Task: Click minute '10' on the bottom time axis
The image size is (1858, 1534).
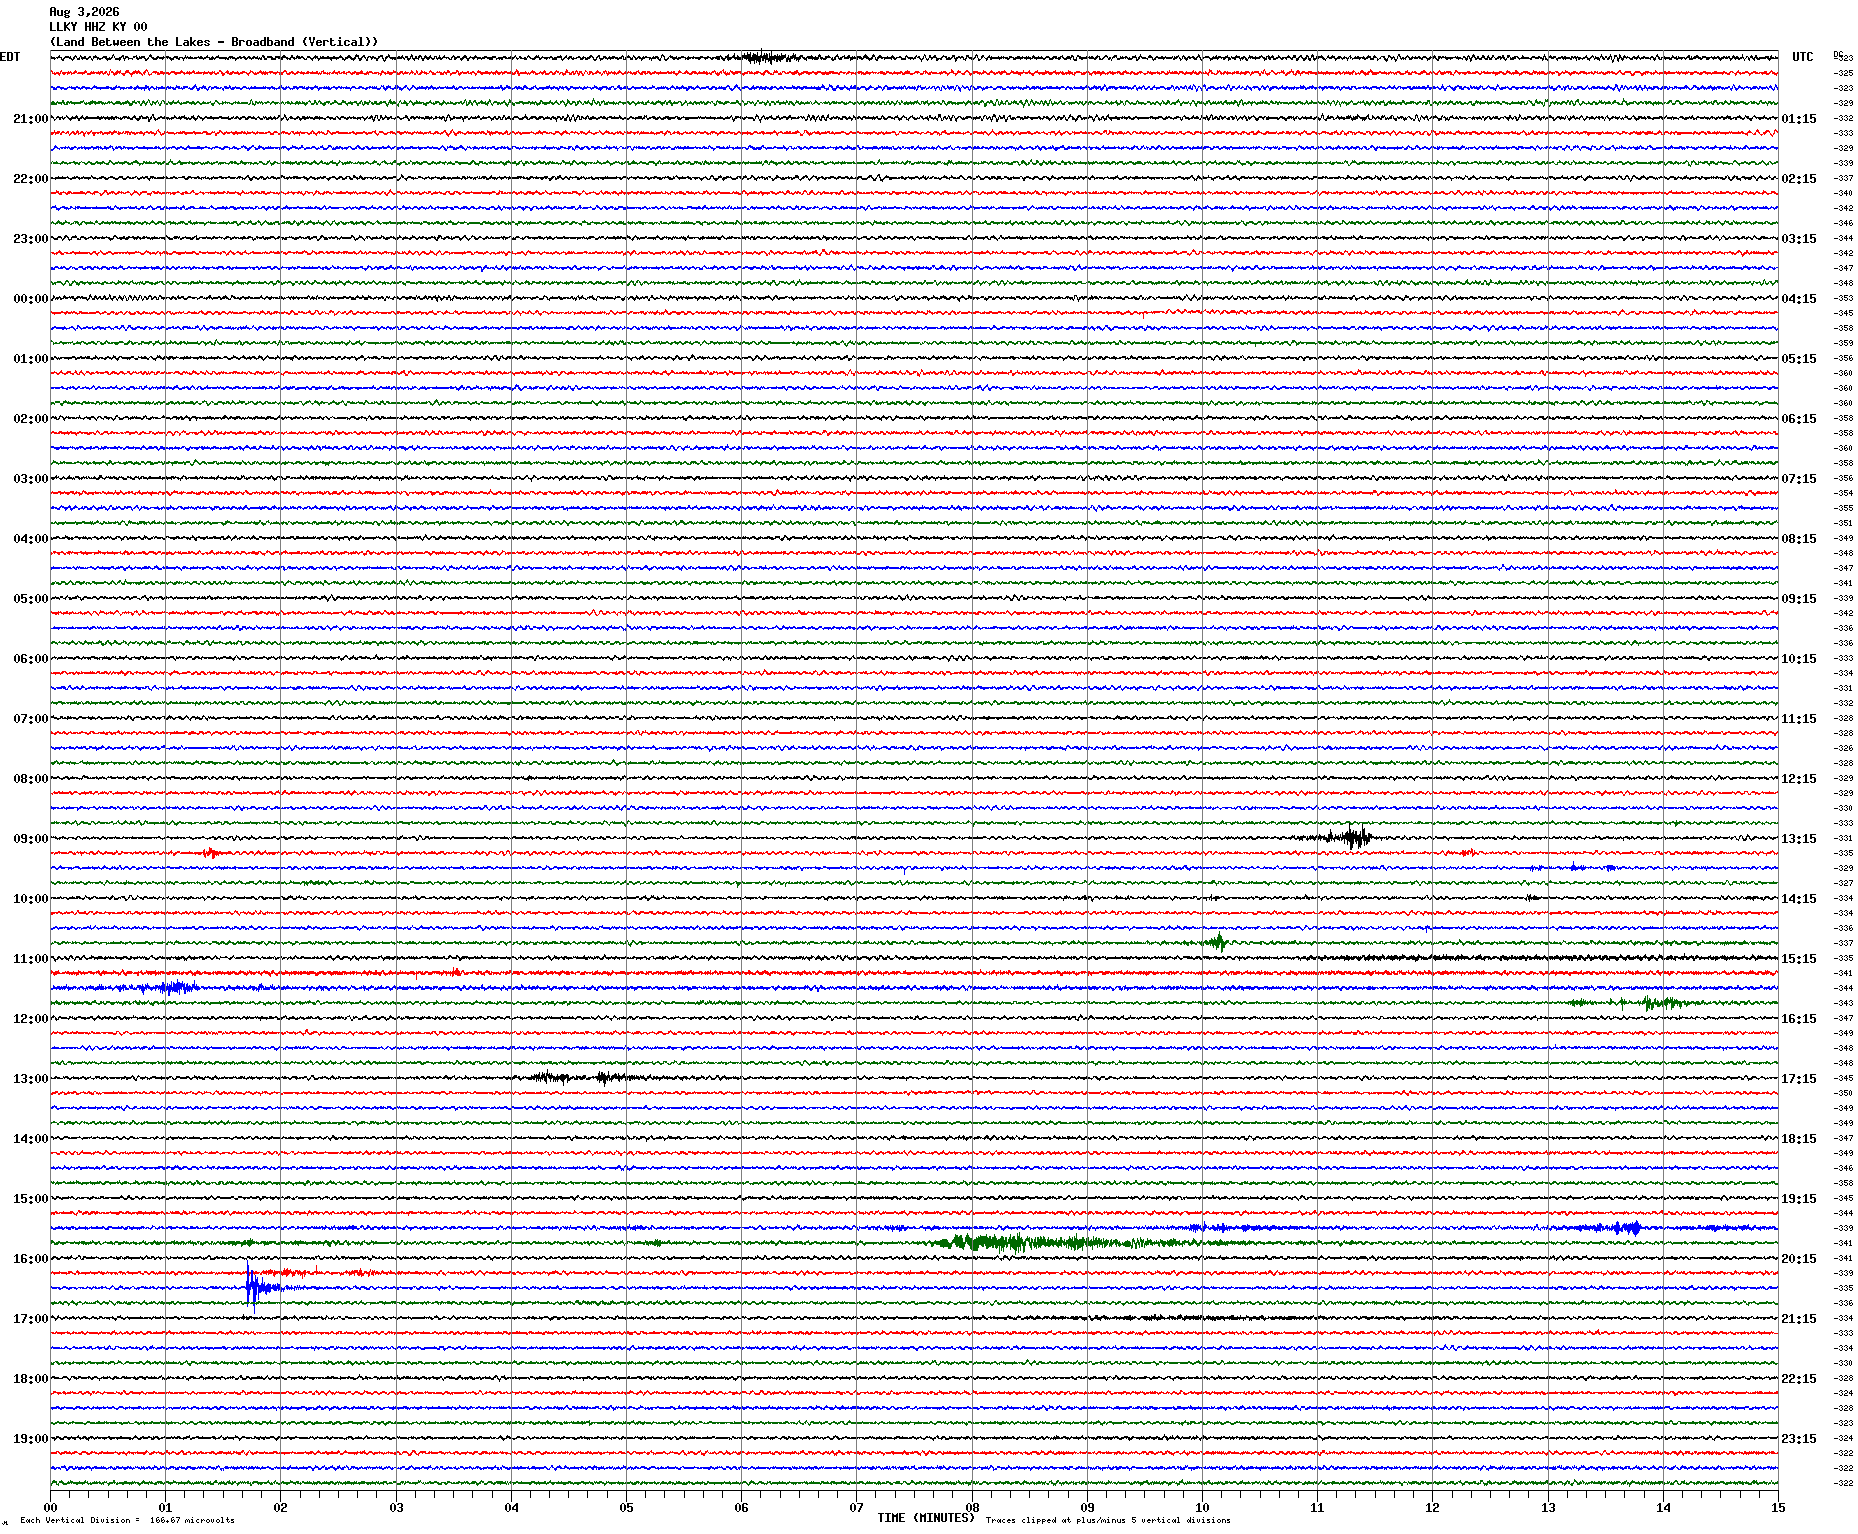Action: coord(1202,1508)
